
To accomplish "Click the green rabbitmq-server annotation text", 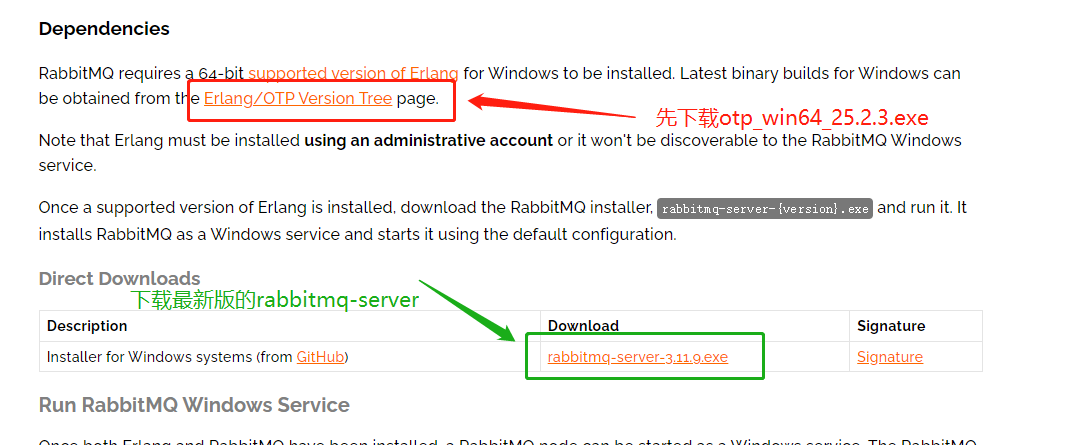I will (x=275, y=300).
